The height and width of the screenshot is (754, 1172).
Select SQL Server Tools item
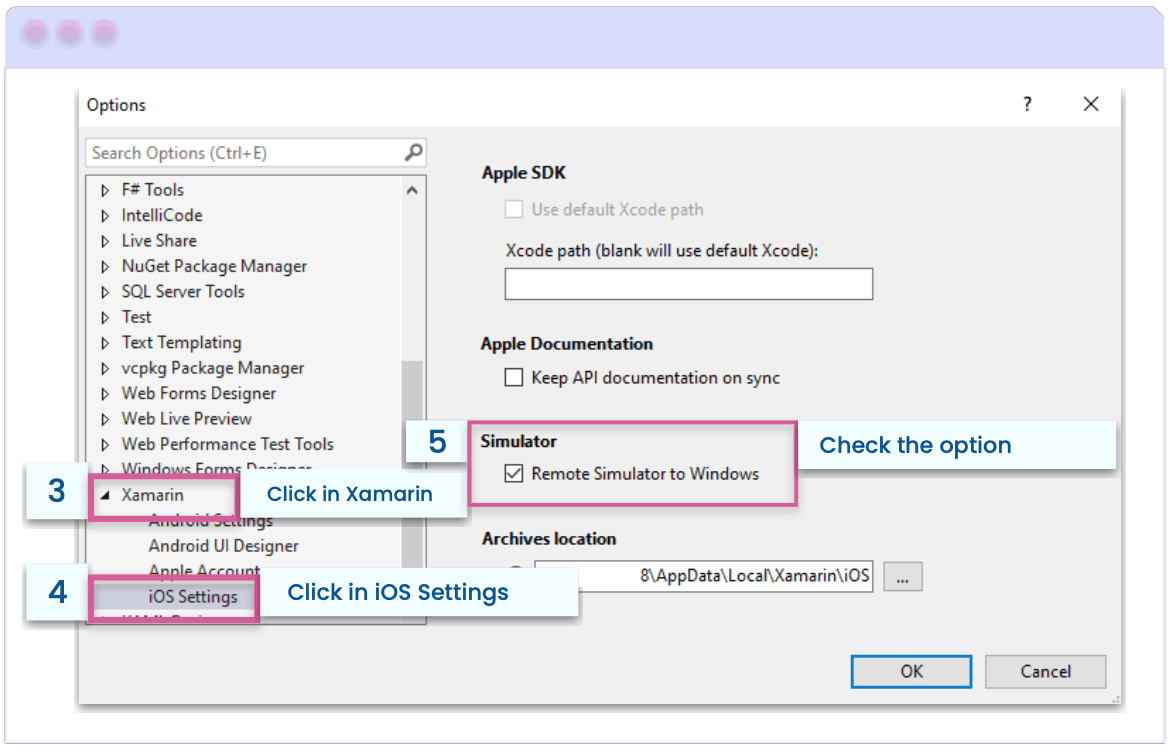(x=183, y=291)
